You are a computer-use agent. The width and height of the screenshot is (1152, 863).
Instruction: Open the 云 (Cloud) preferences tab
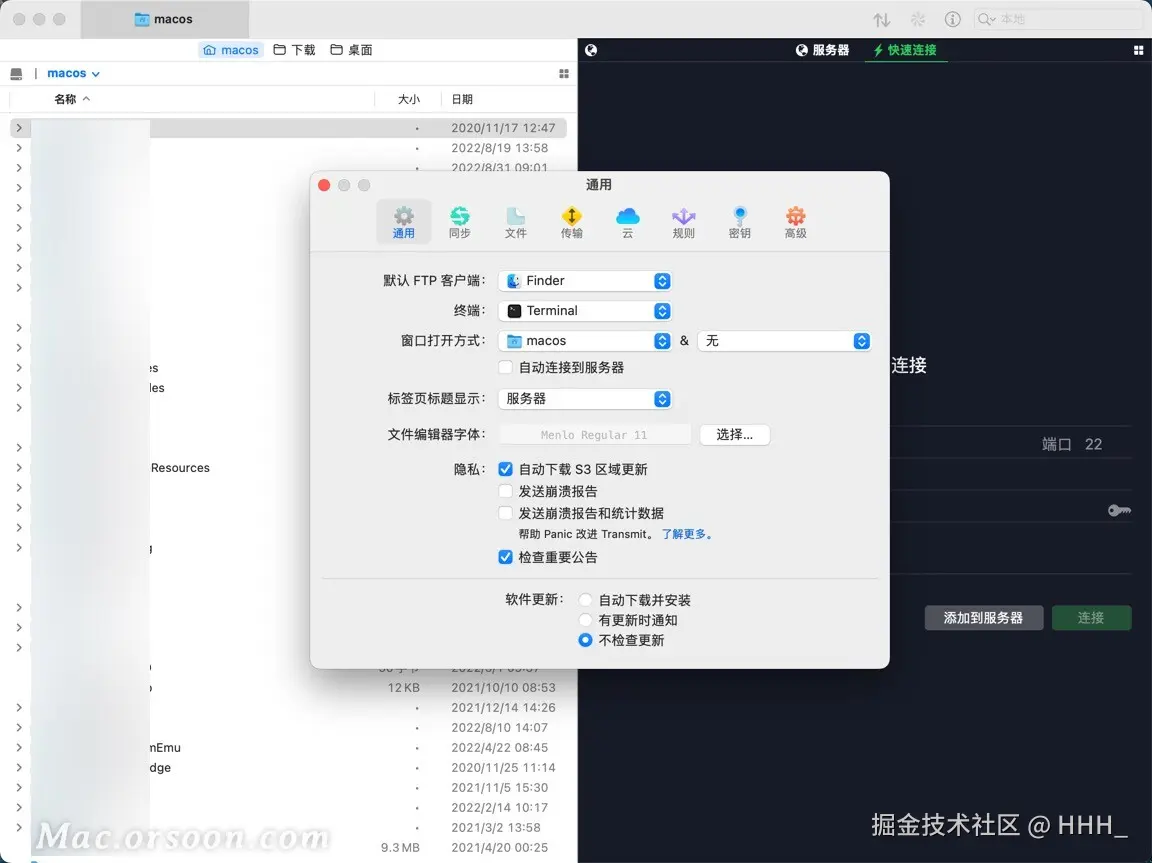click(x=627, y=222)
